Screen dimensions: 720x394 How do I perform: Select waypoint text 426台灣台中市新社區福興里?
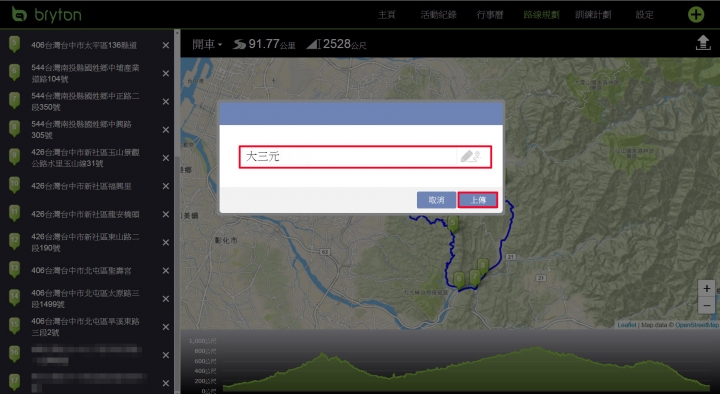(81, 186)
